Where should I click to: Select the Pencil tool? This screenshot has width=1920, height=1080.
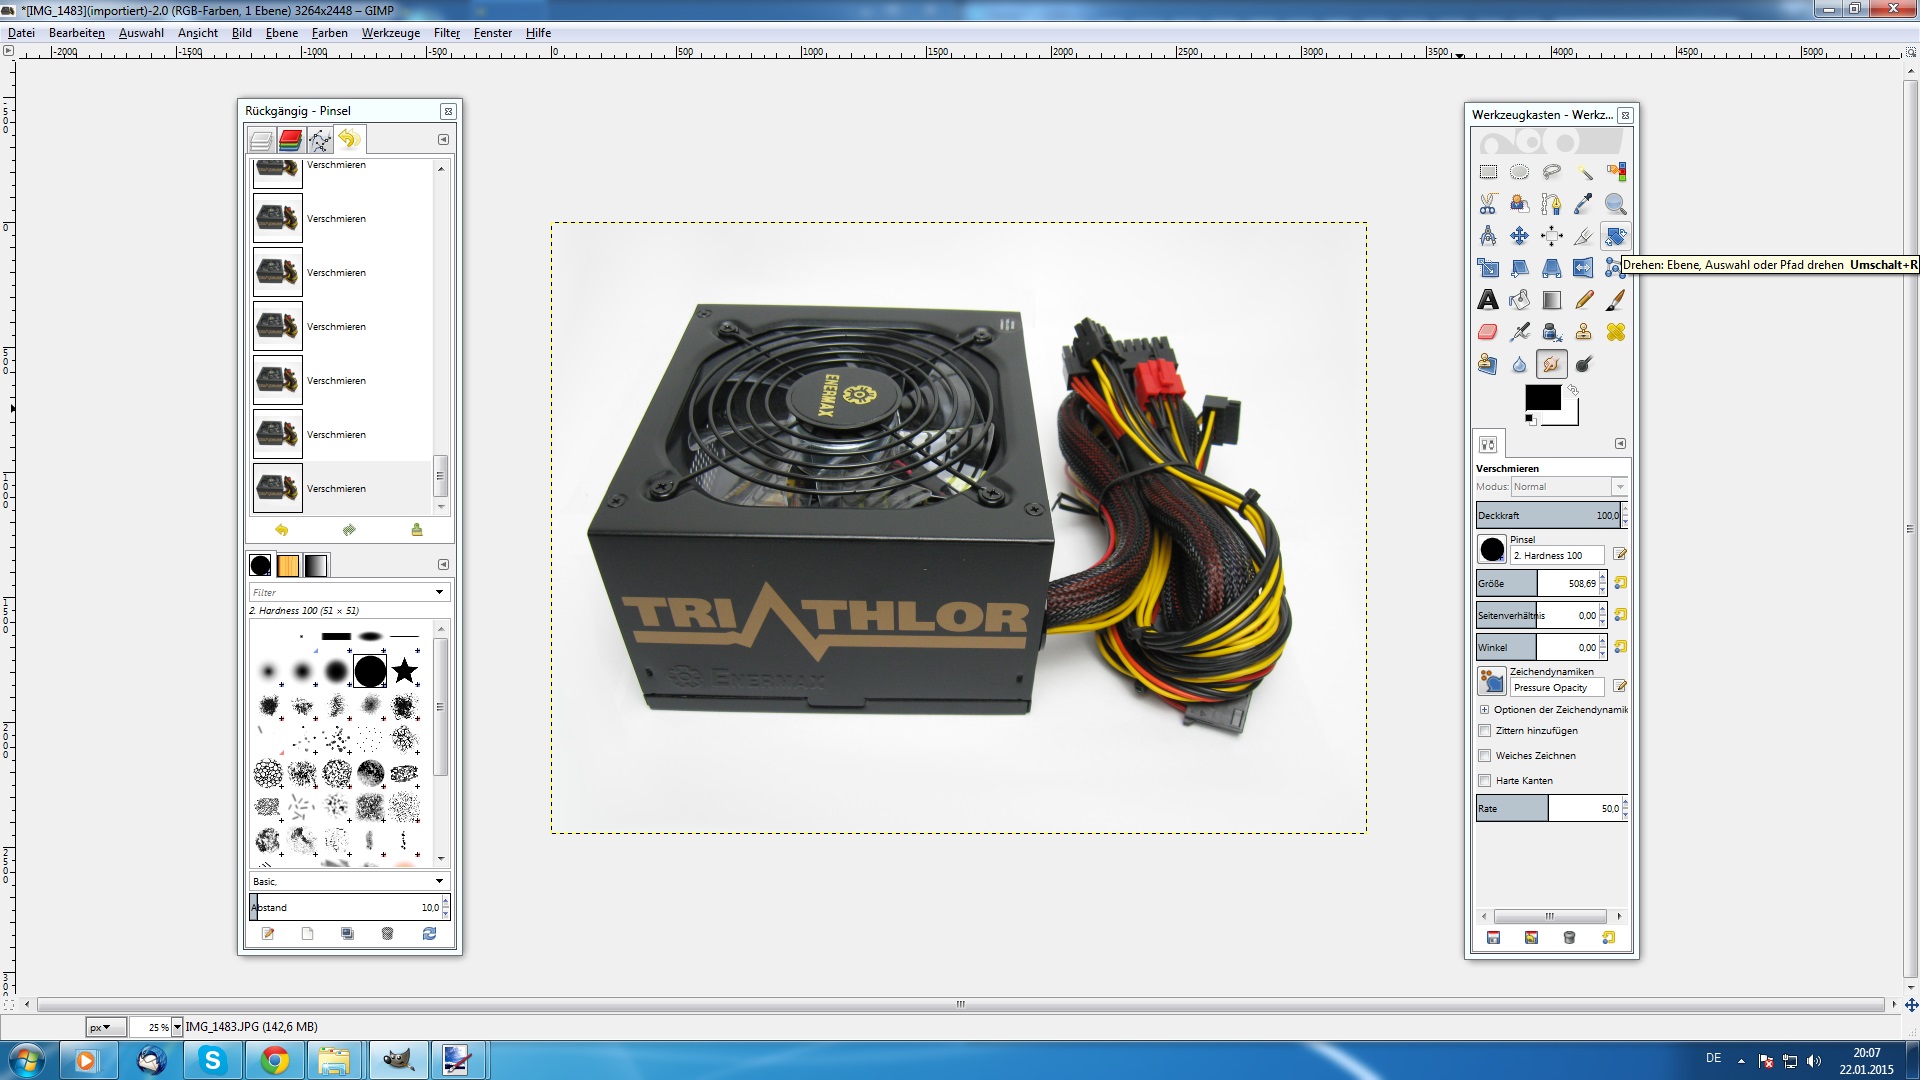tap(1584, 300)
